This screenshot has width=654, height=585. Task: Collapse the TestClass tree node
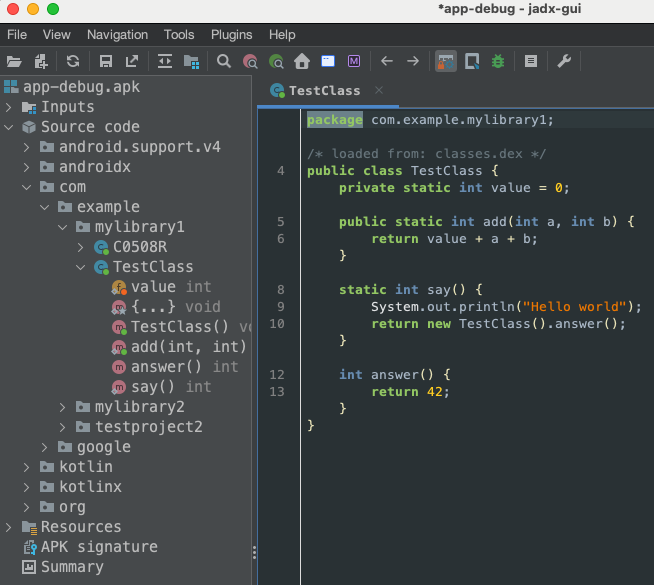point(80,267)
